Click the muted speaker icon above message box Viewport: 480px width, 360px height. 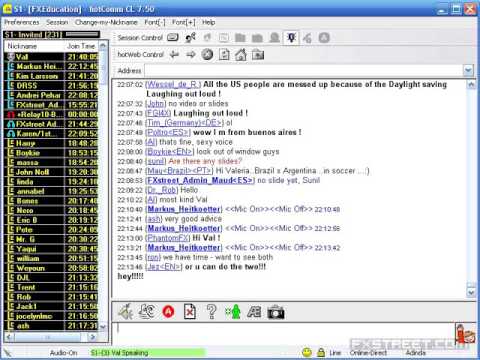126,312
